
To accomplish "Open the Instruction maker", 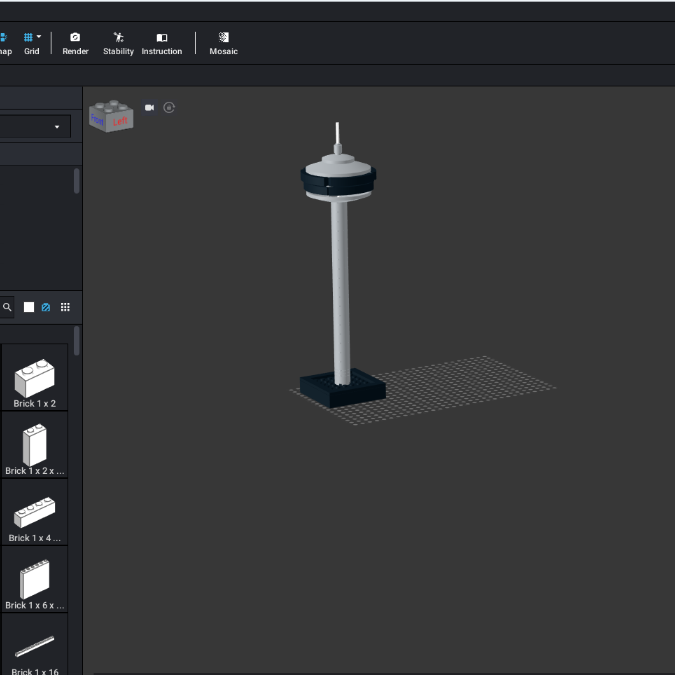I will coord(162,43).
